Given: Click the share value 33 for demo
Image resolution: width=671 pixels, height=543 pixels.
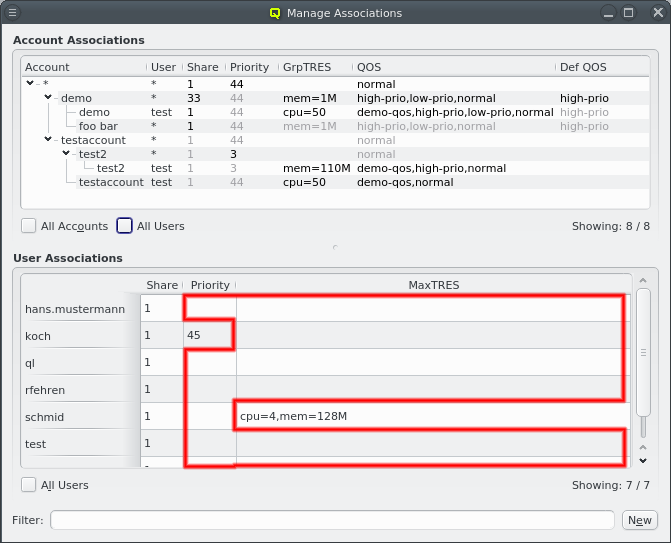Looking at the screenshot, I should 194,98.
